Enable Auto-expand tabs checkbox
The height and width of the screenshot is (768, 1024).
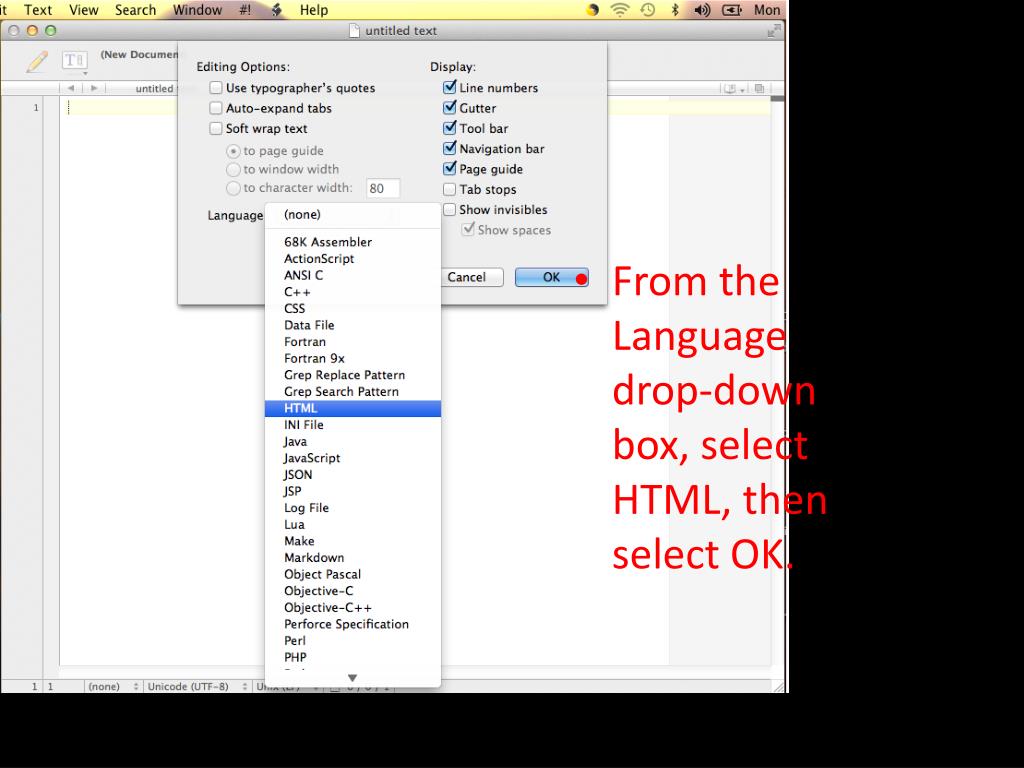(216, 108)
